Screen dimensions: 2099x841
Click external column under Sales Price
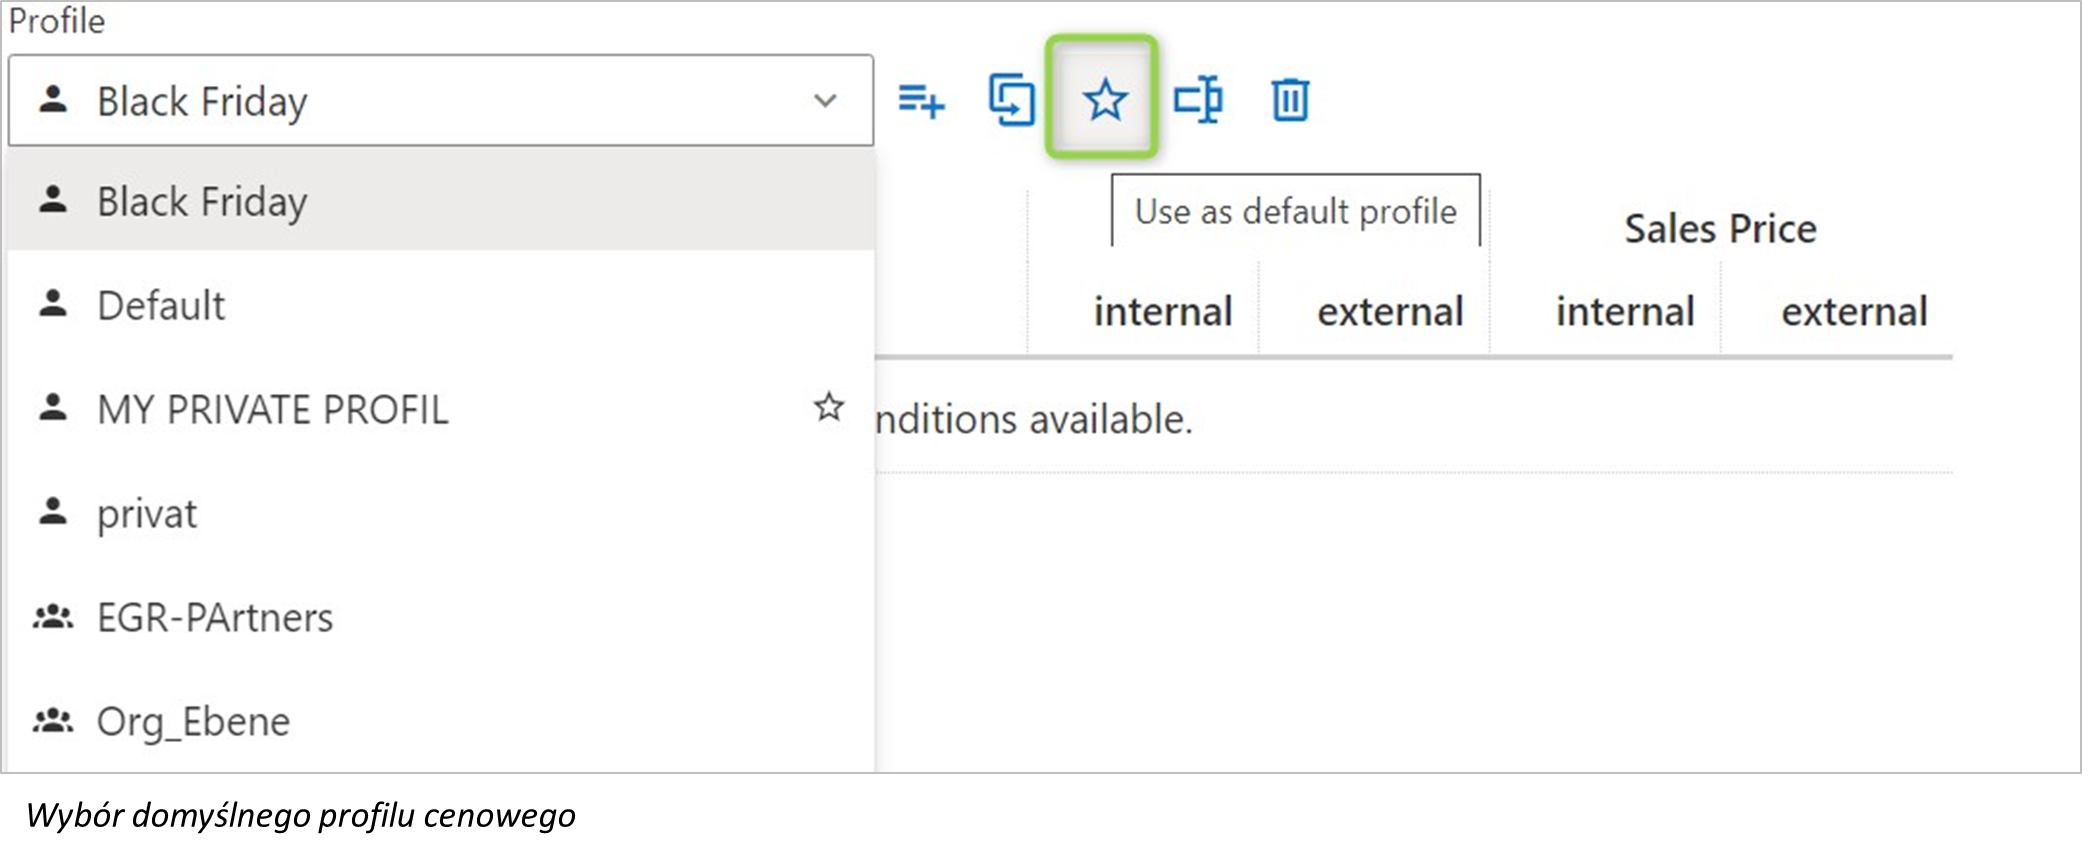1854,311
